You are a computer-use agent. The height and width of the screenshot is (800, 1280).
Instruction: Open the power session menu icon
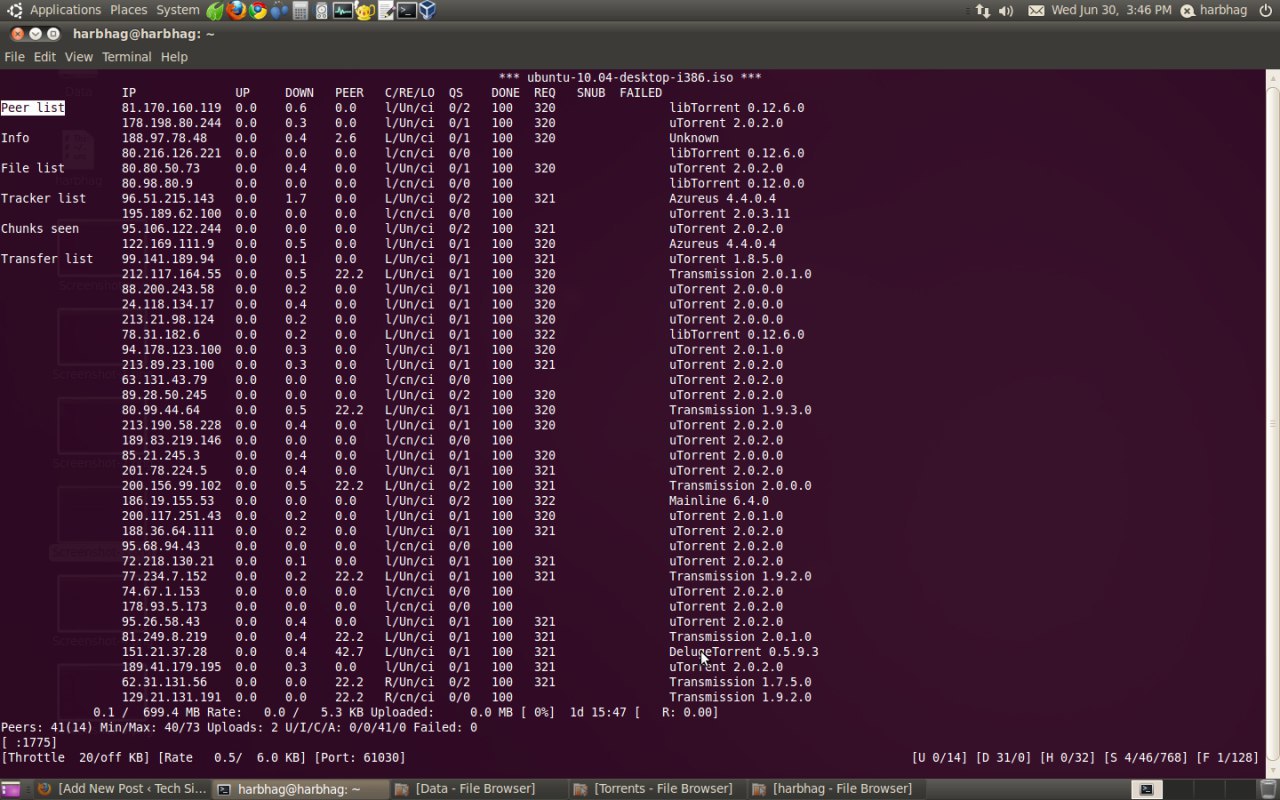[x=1265, y=11]
